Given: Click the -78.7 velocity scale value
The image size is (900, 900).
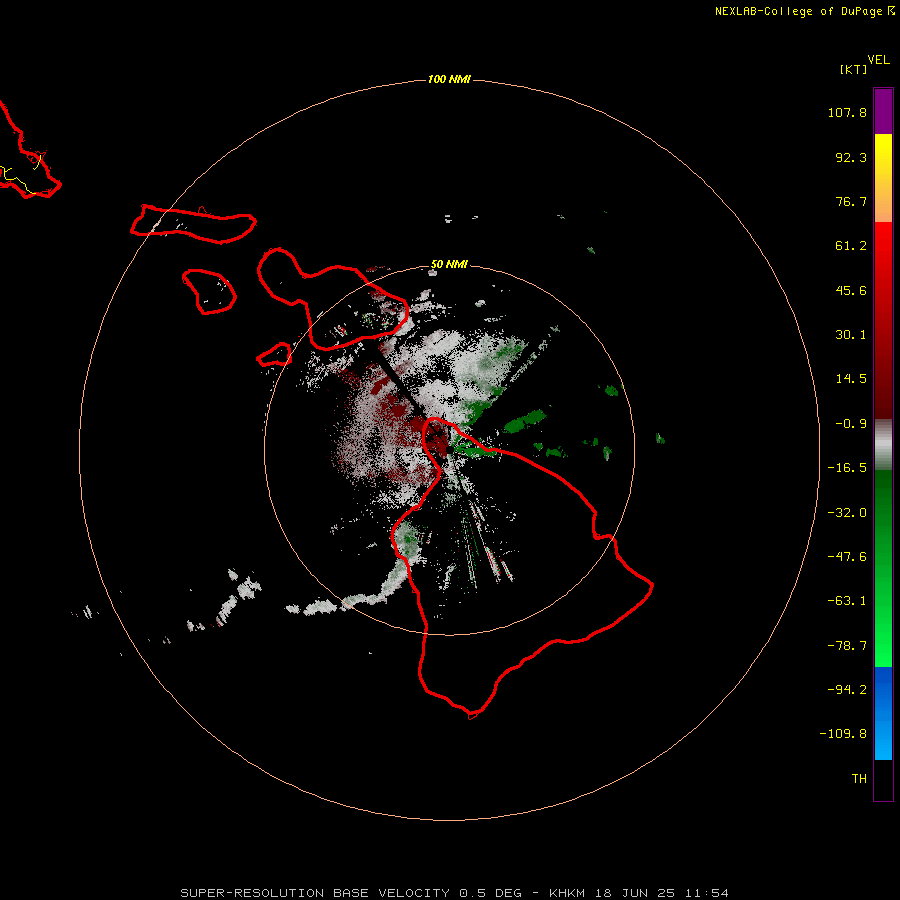Looking at the screenshot, I should [x=847, y=646].
